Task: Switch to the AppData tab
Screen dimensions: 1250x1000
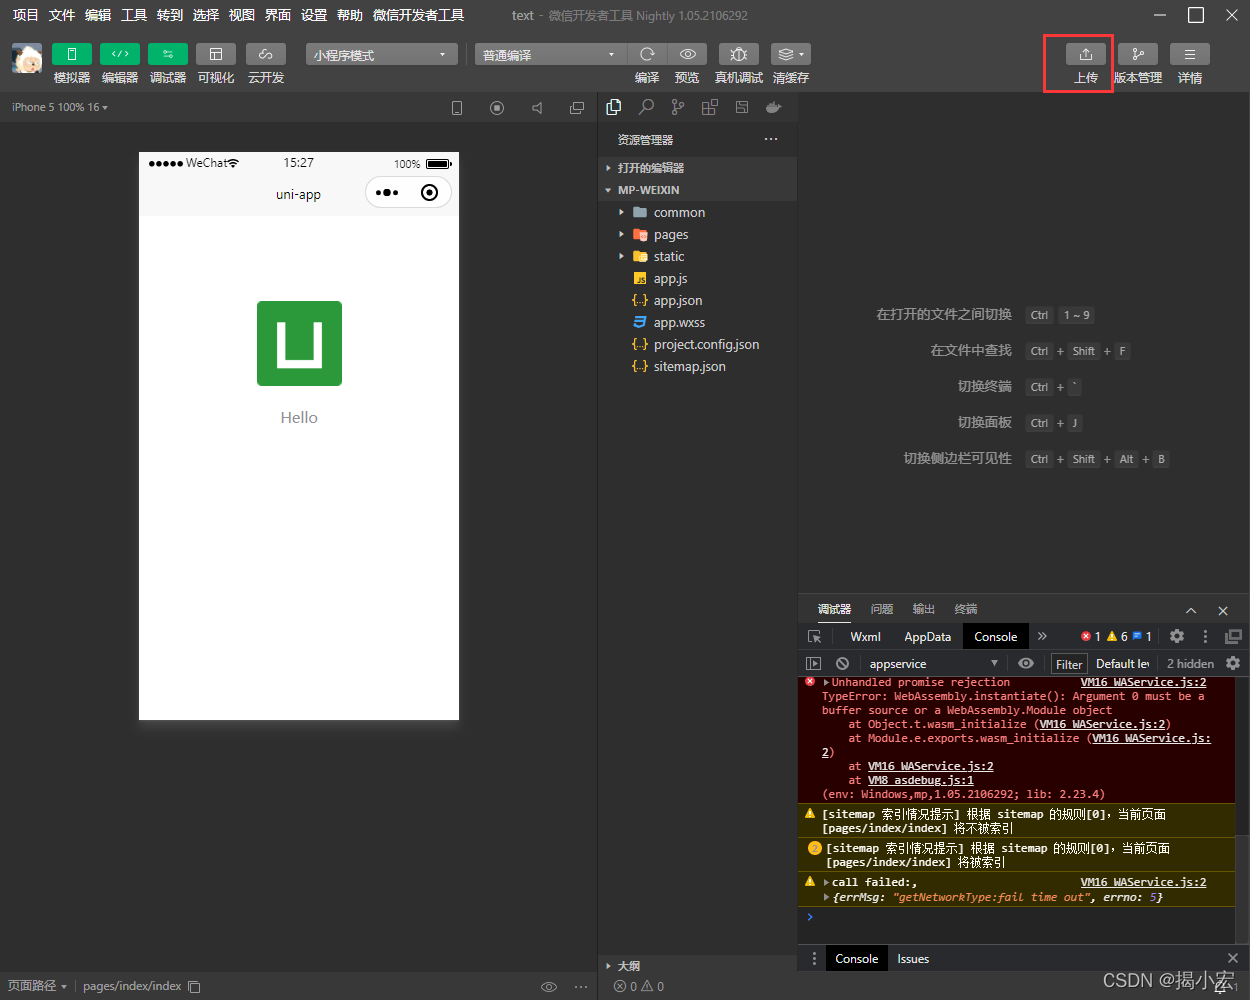Action: tap(927, 636)
